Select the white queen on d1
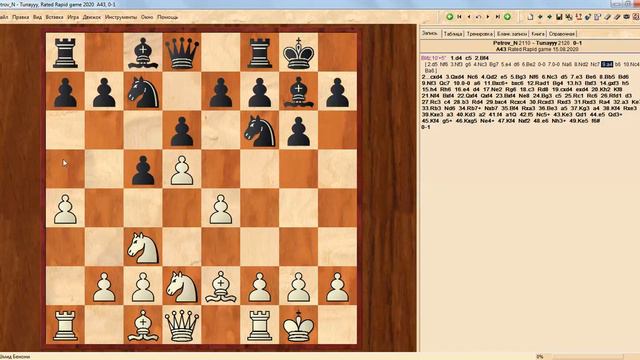The height and width of the screenshot is (360, 640). pyautogui.click(x=182, y=325)
